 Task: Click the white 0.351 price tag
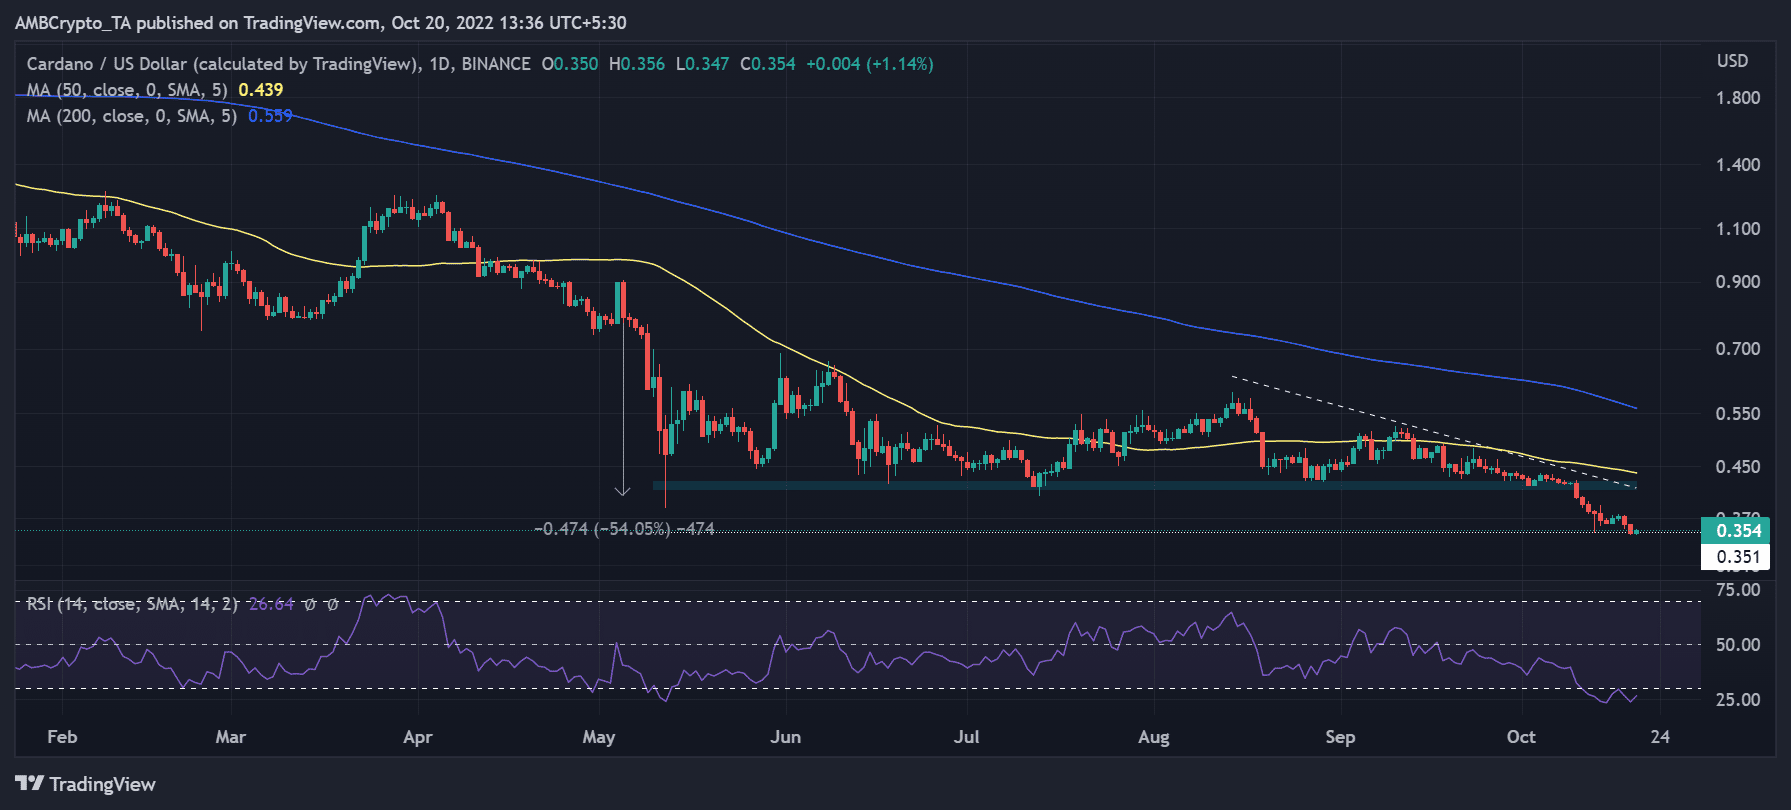[x=1735, y=557]
